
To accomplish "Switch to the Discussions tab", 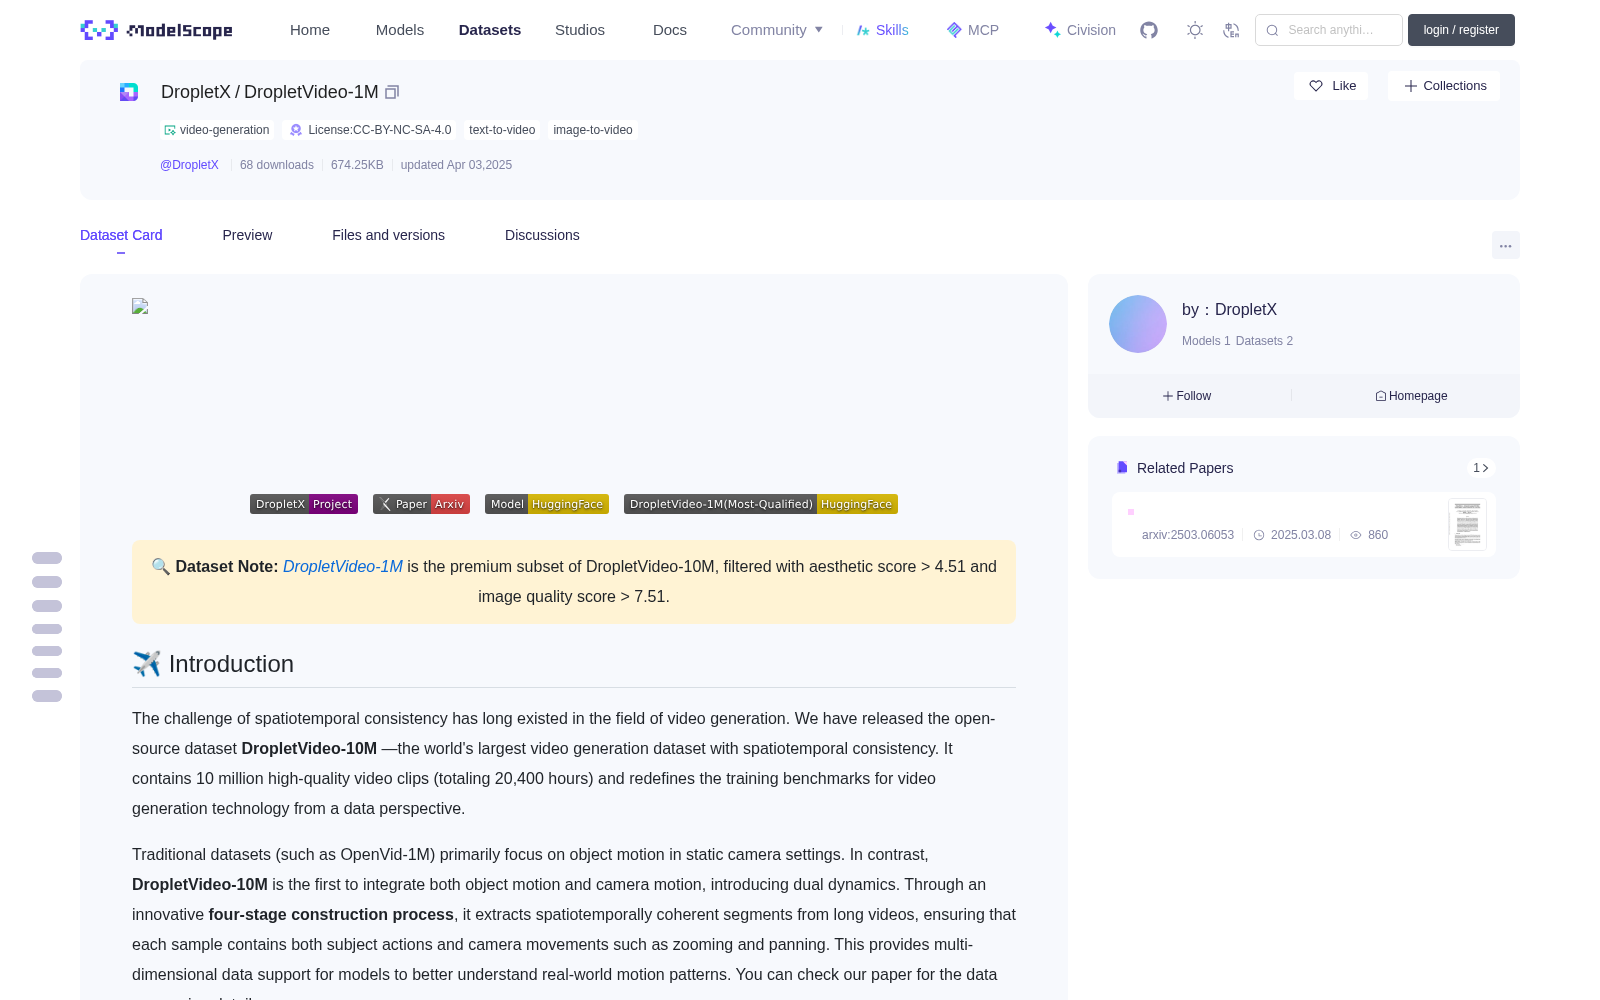I will (542, 235).
